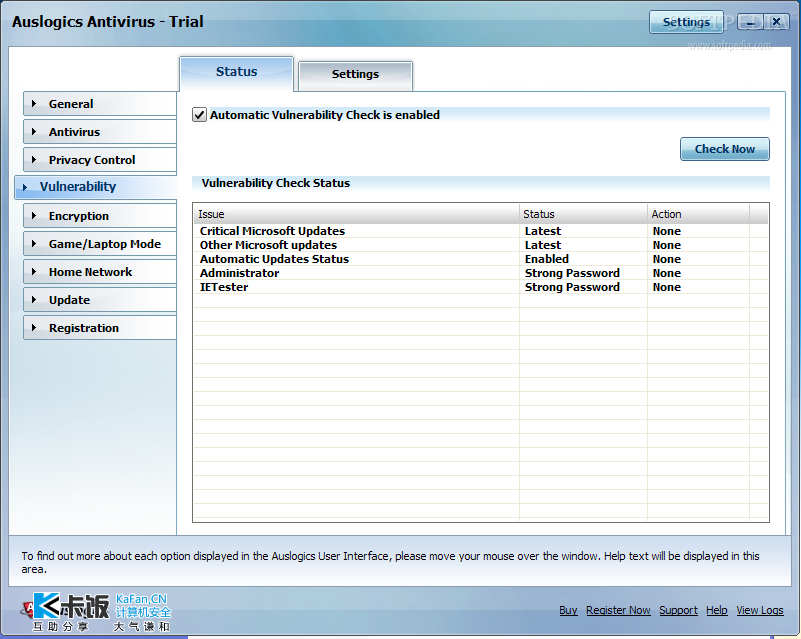801x639 pixels.
Task: Click the Game/Laptop Mode arrow icon
Action: pos(34,244)
